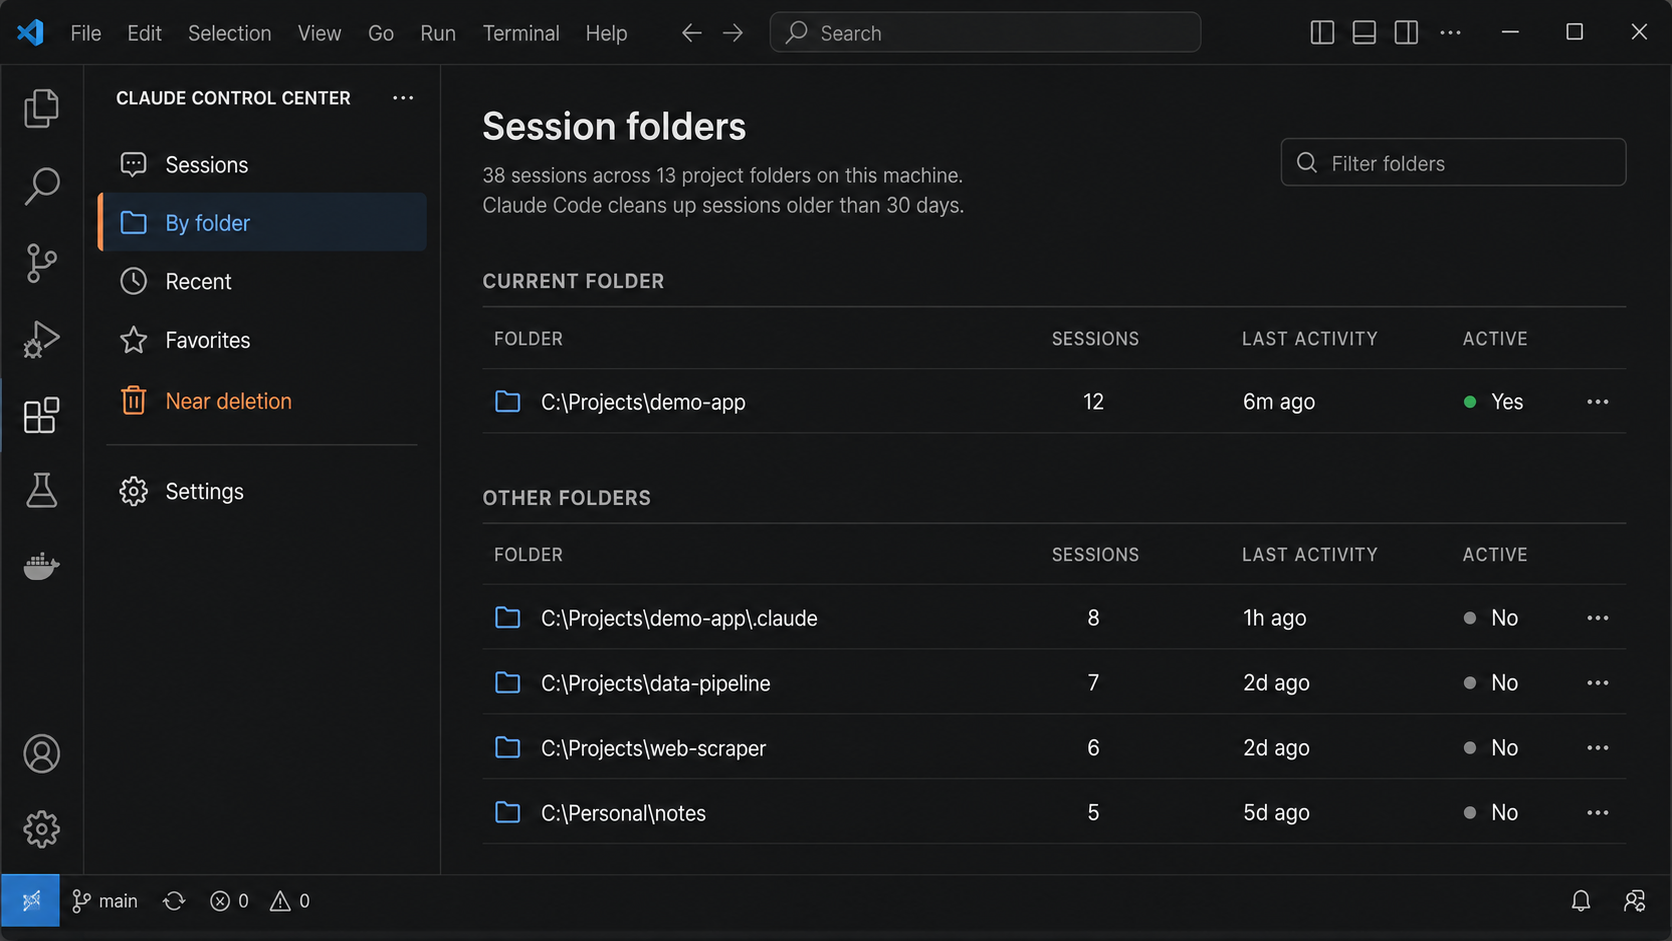Toggle primary side bar layout

[1322, 33]
